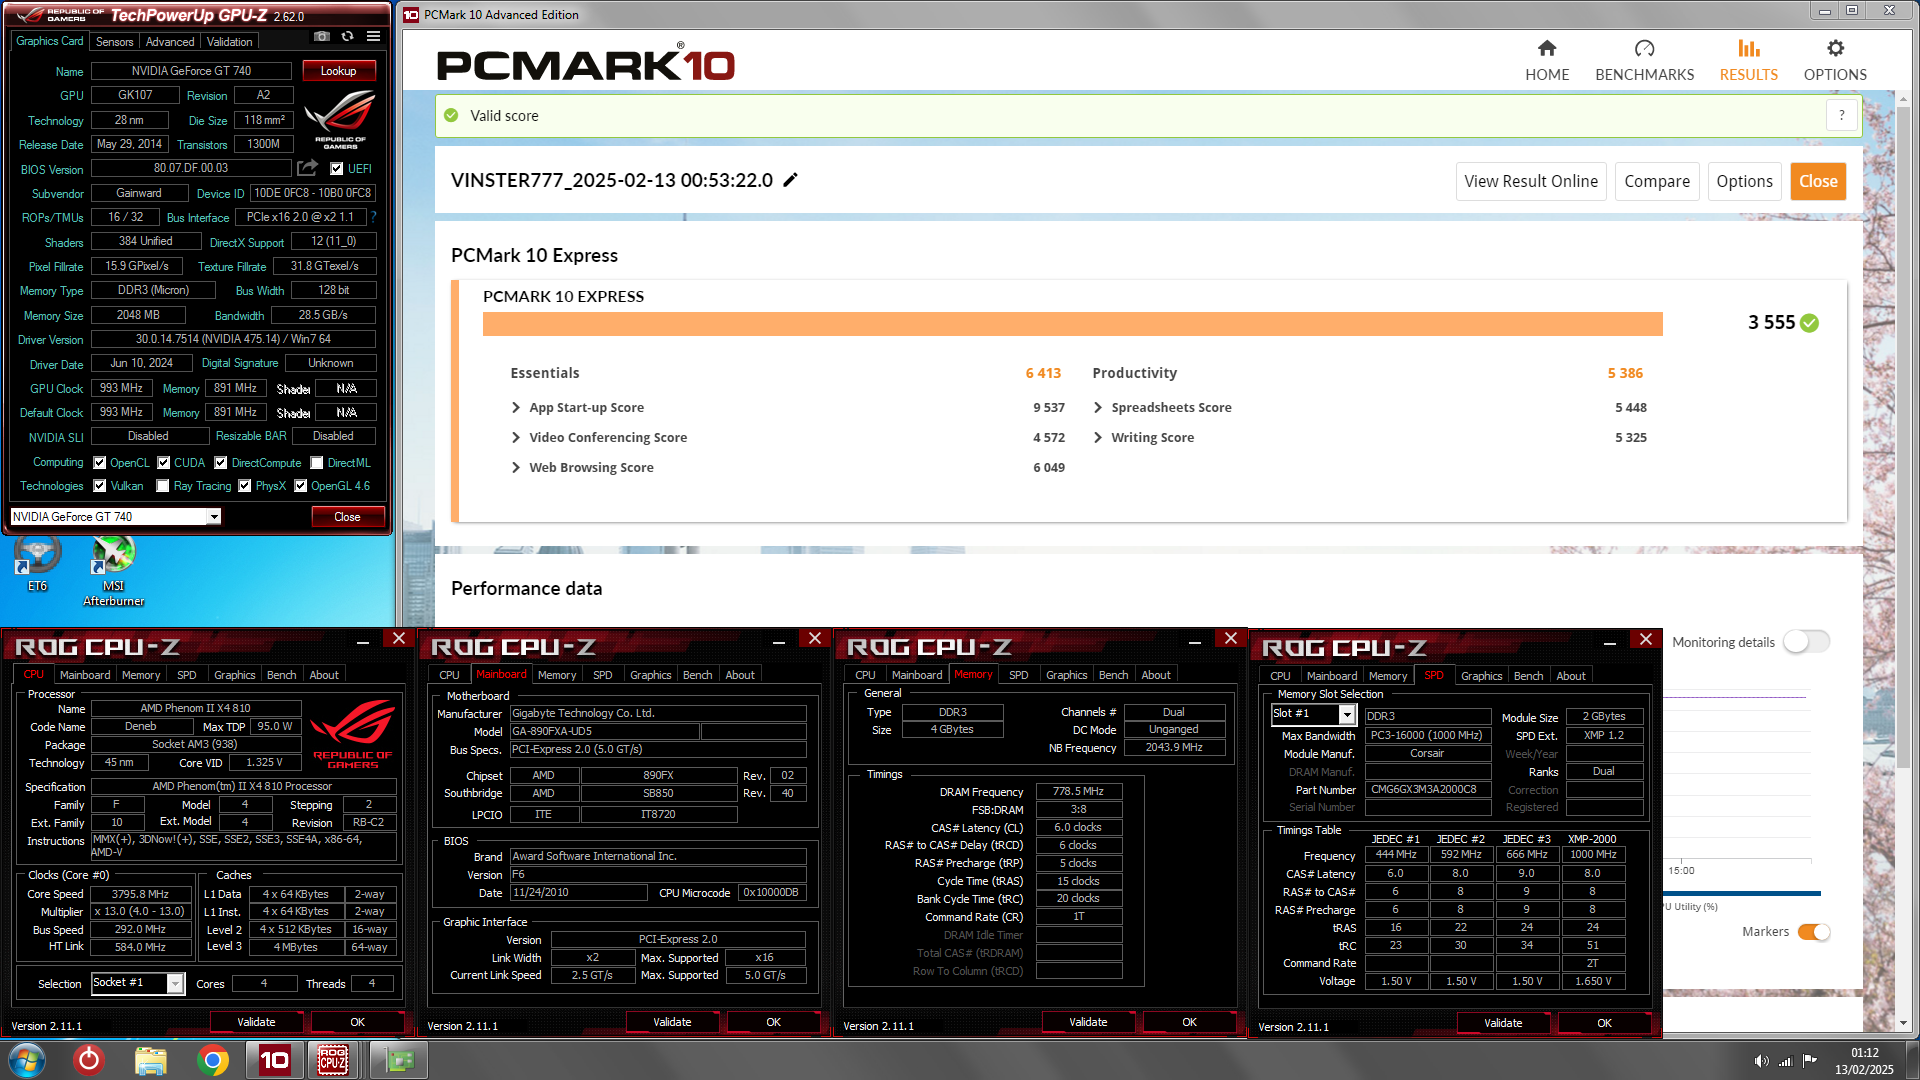Click the red power taskbar icon
The image size is (1920, 1080).
click(x=89, y=1060)
